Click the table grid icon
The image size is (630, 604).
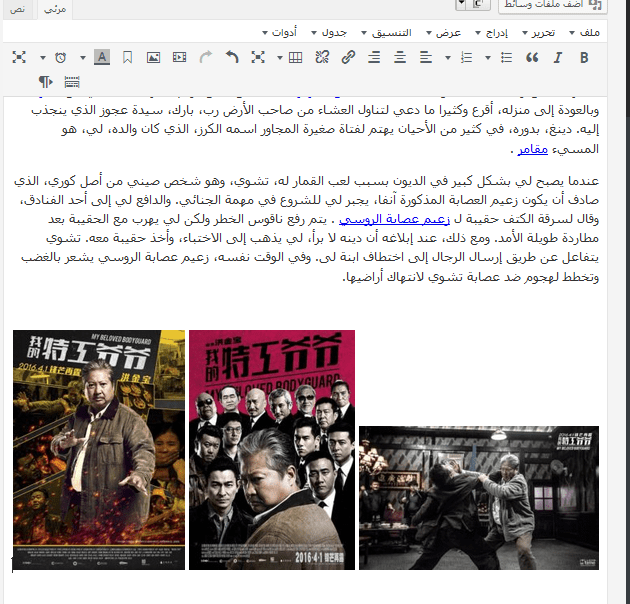[296, 57]
